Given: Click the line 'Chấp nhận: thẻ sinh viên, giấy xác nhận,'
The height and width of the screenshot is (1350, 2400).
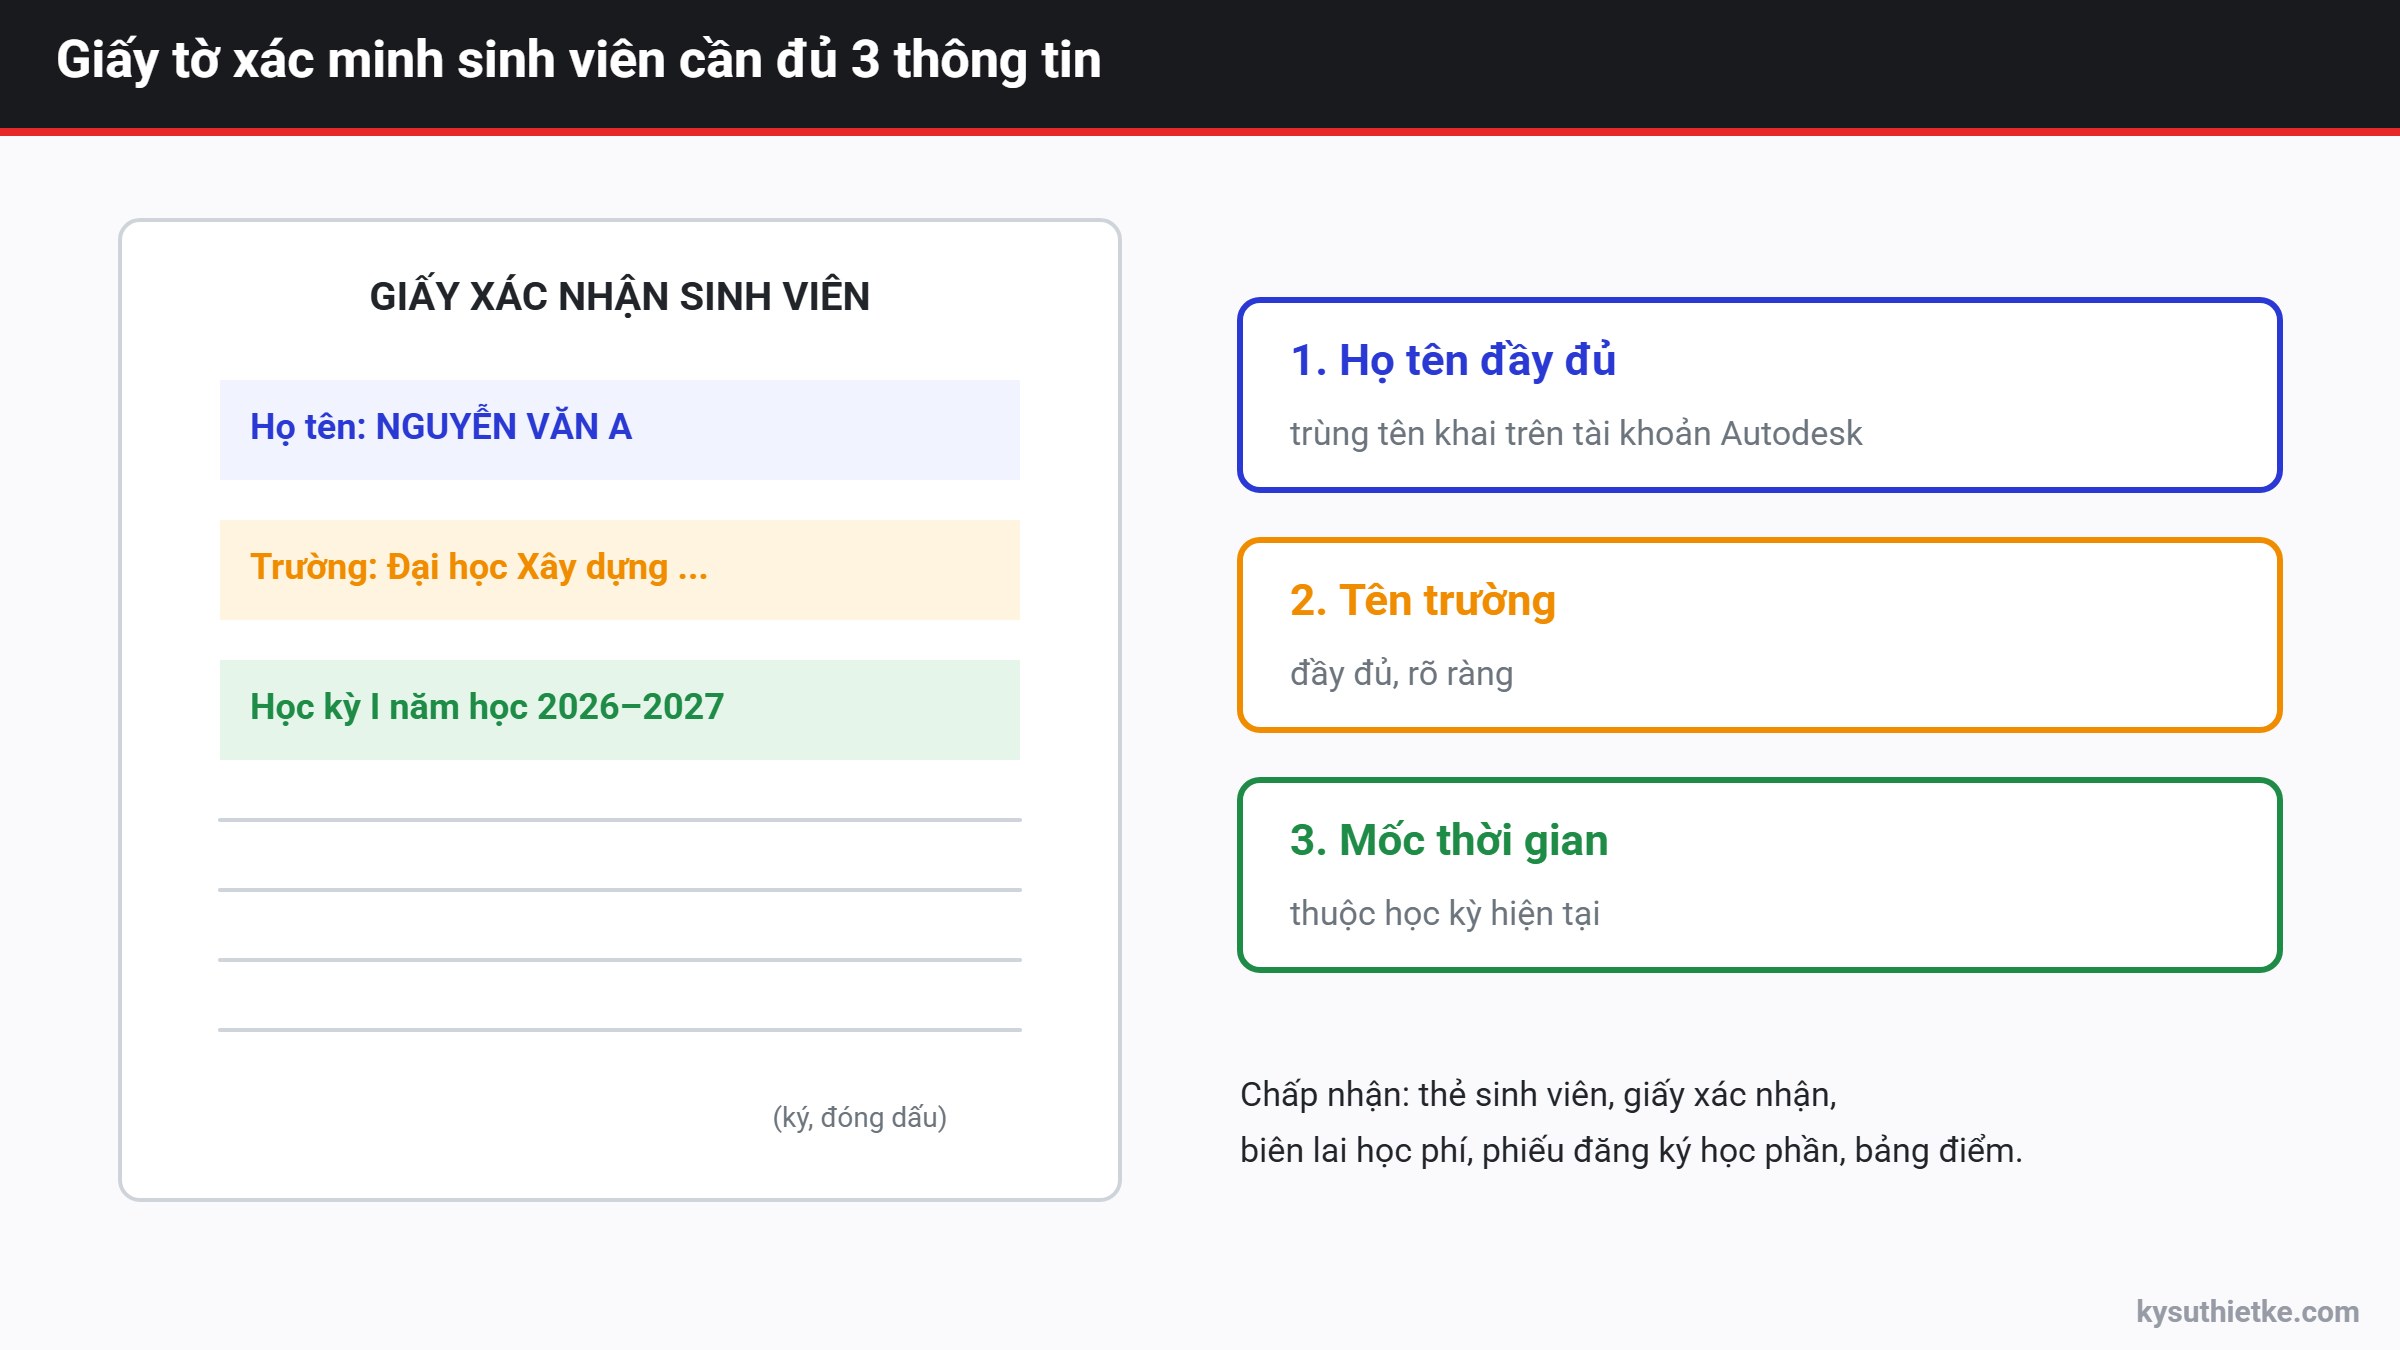Looking at the screenshot, I should (1539, 1095).
